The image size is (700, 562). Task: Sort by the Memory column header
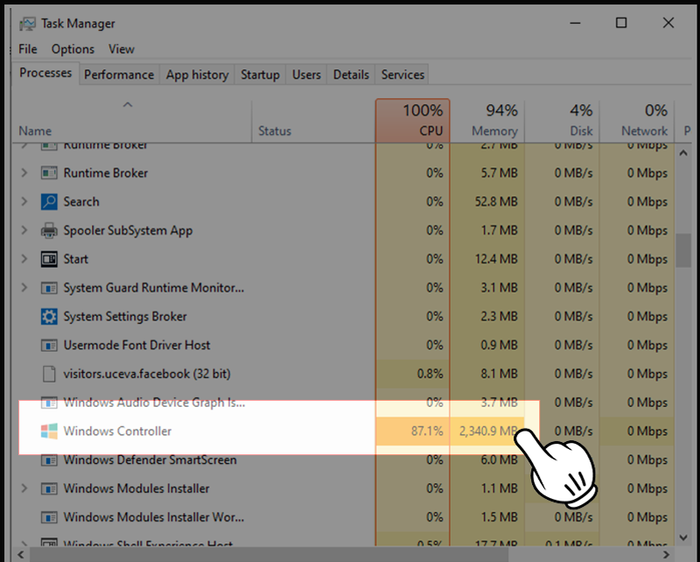tap(487, 121)
